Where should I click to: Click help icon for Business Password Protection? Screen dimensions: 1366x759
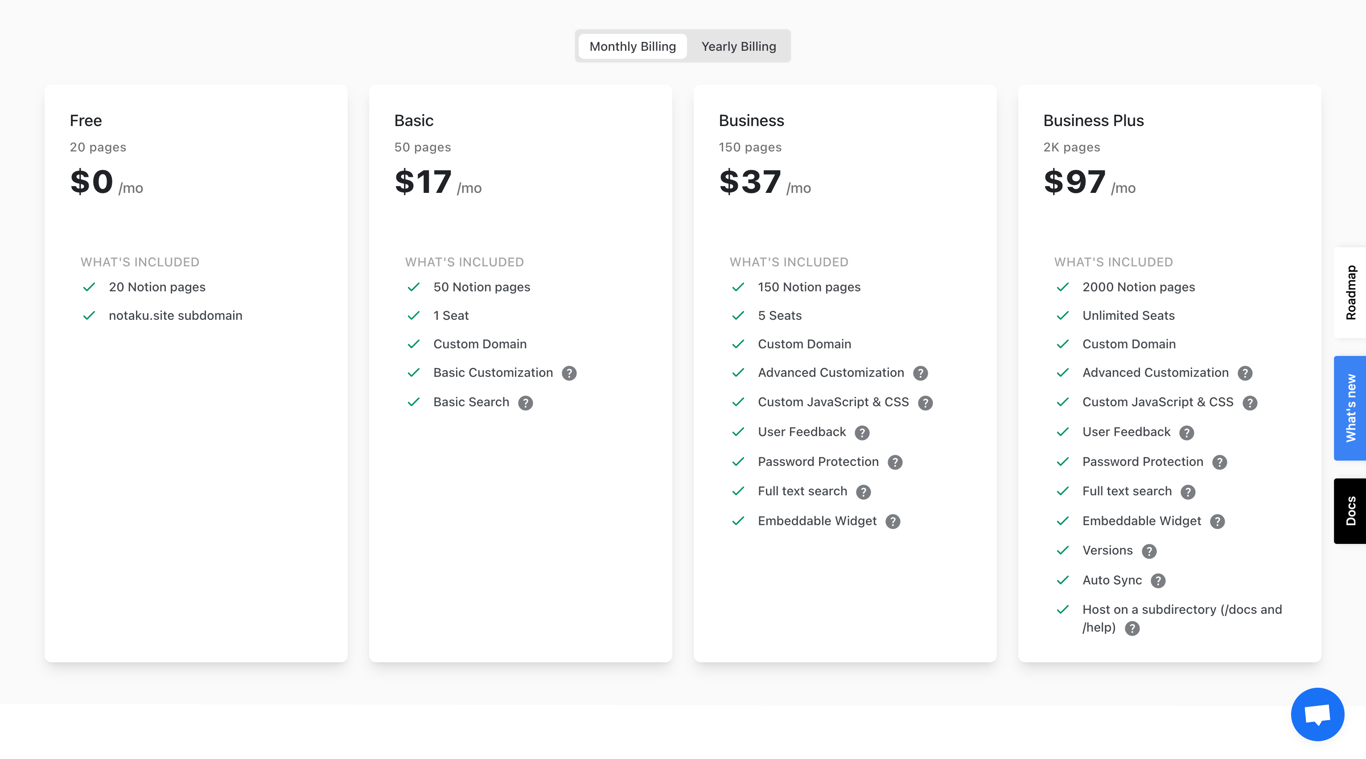(895, 462)
